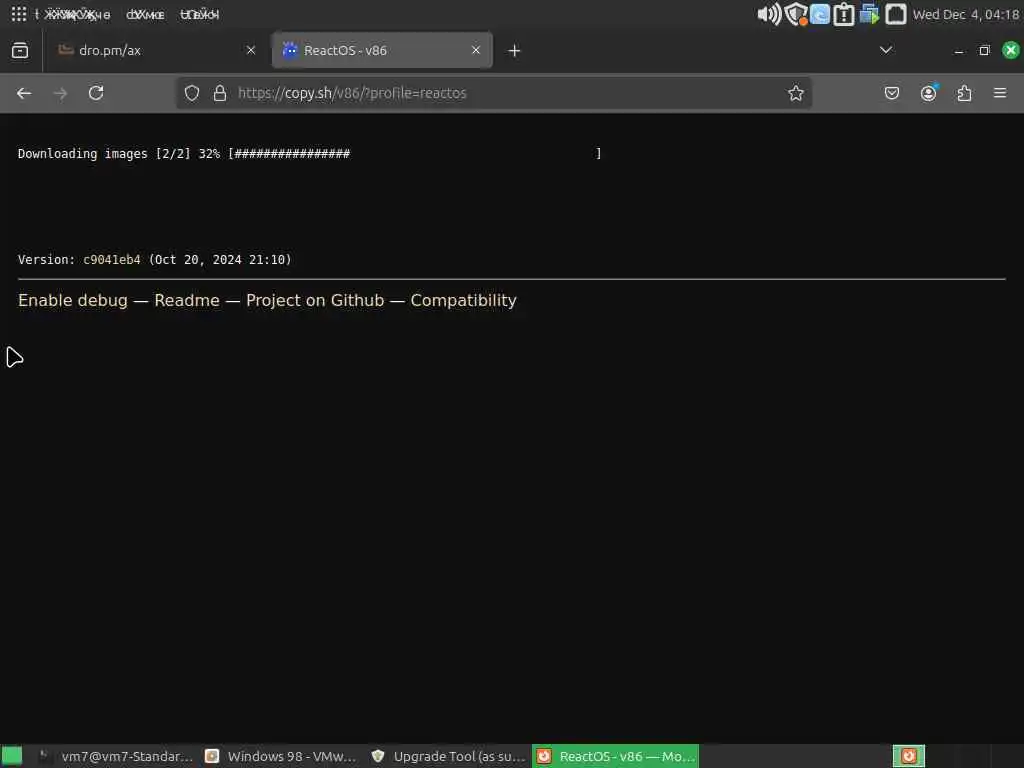Open the Firefox hamburger application menu
1024x768 pixels.
coord(1000,93)
